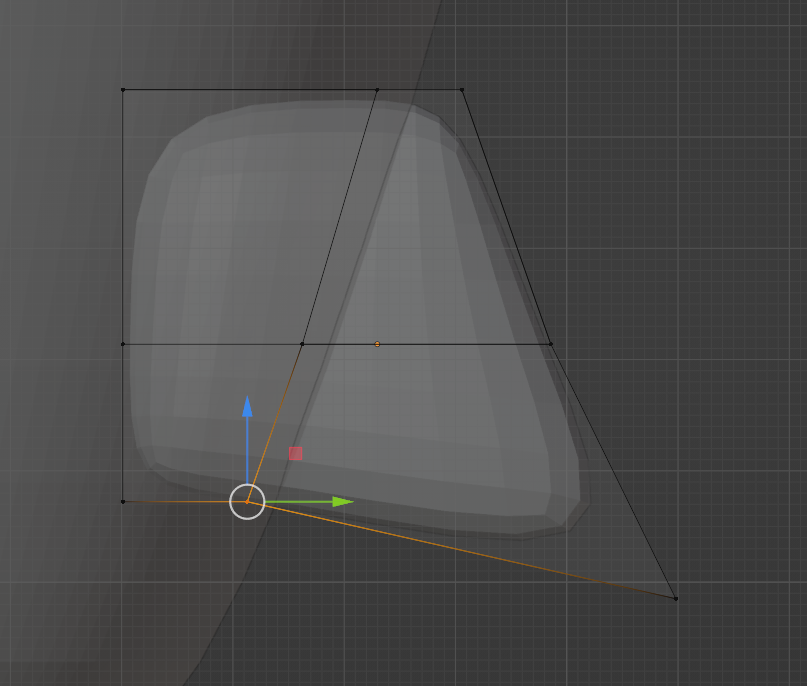This screenshot has height=686, width=807.
Task: Select the top-right vertex of the upper edge
Action: [x=462, y=90]
